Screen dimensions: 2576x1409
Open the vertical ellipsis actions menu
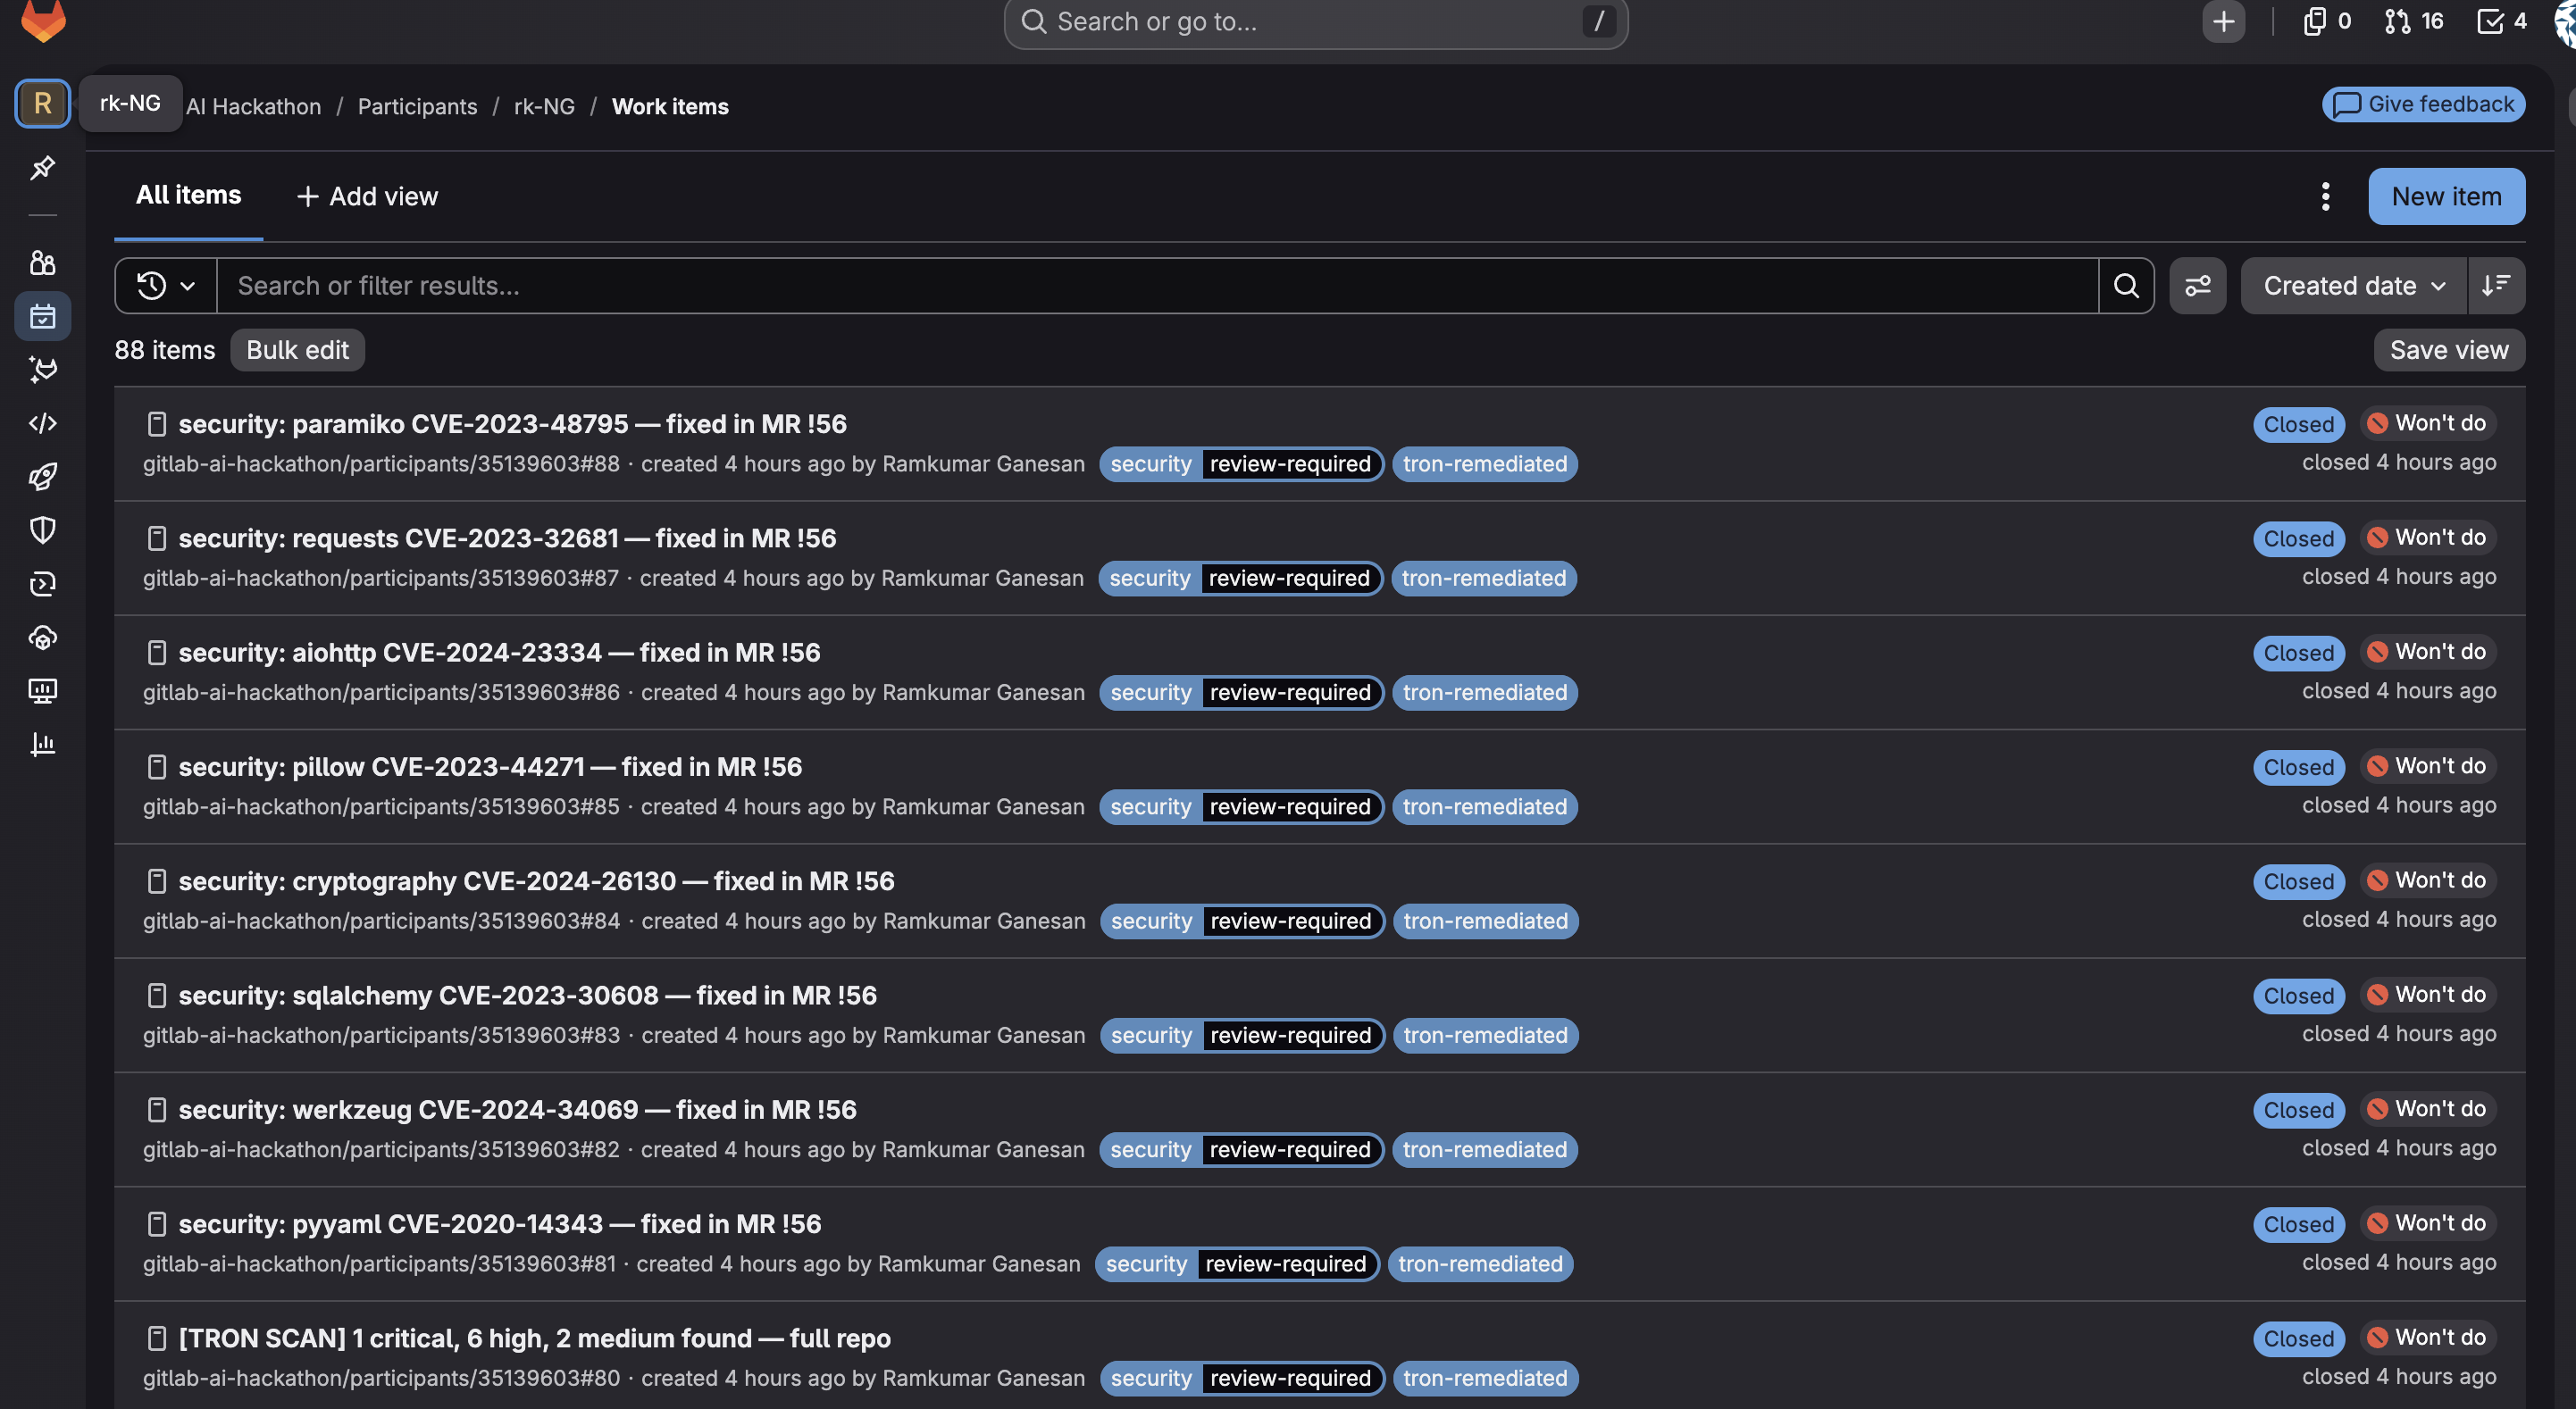pyautogui.click(x=2325, y=196)
